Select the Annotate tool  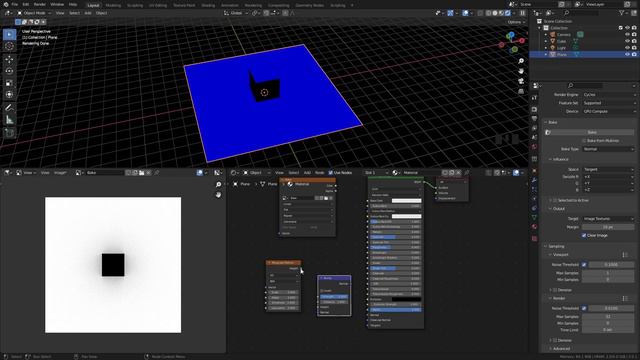pyautogui.click(x=9, y=108)
